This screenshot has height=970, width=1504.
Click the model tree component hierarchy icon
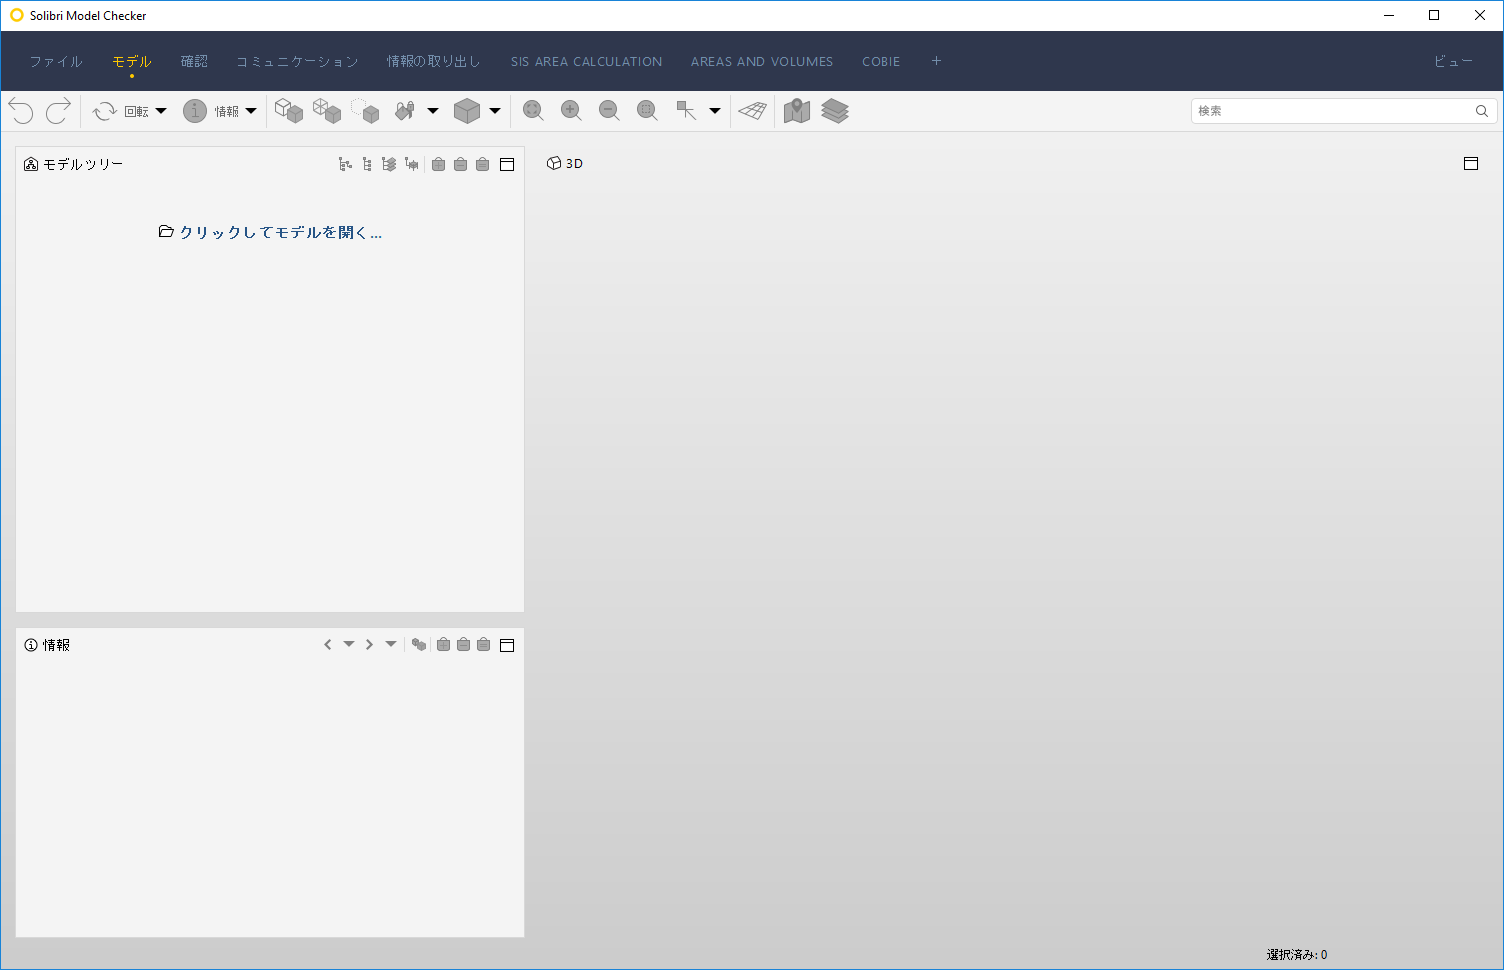367,164
